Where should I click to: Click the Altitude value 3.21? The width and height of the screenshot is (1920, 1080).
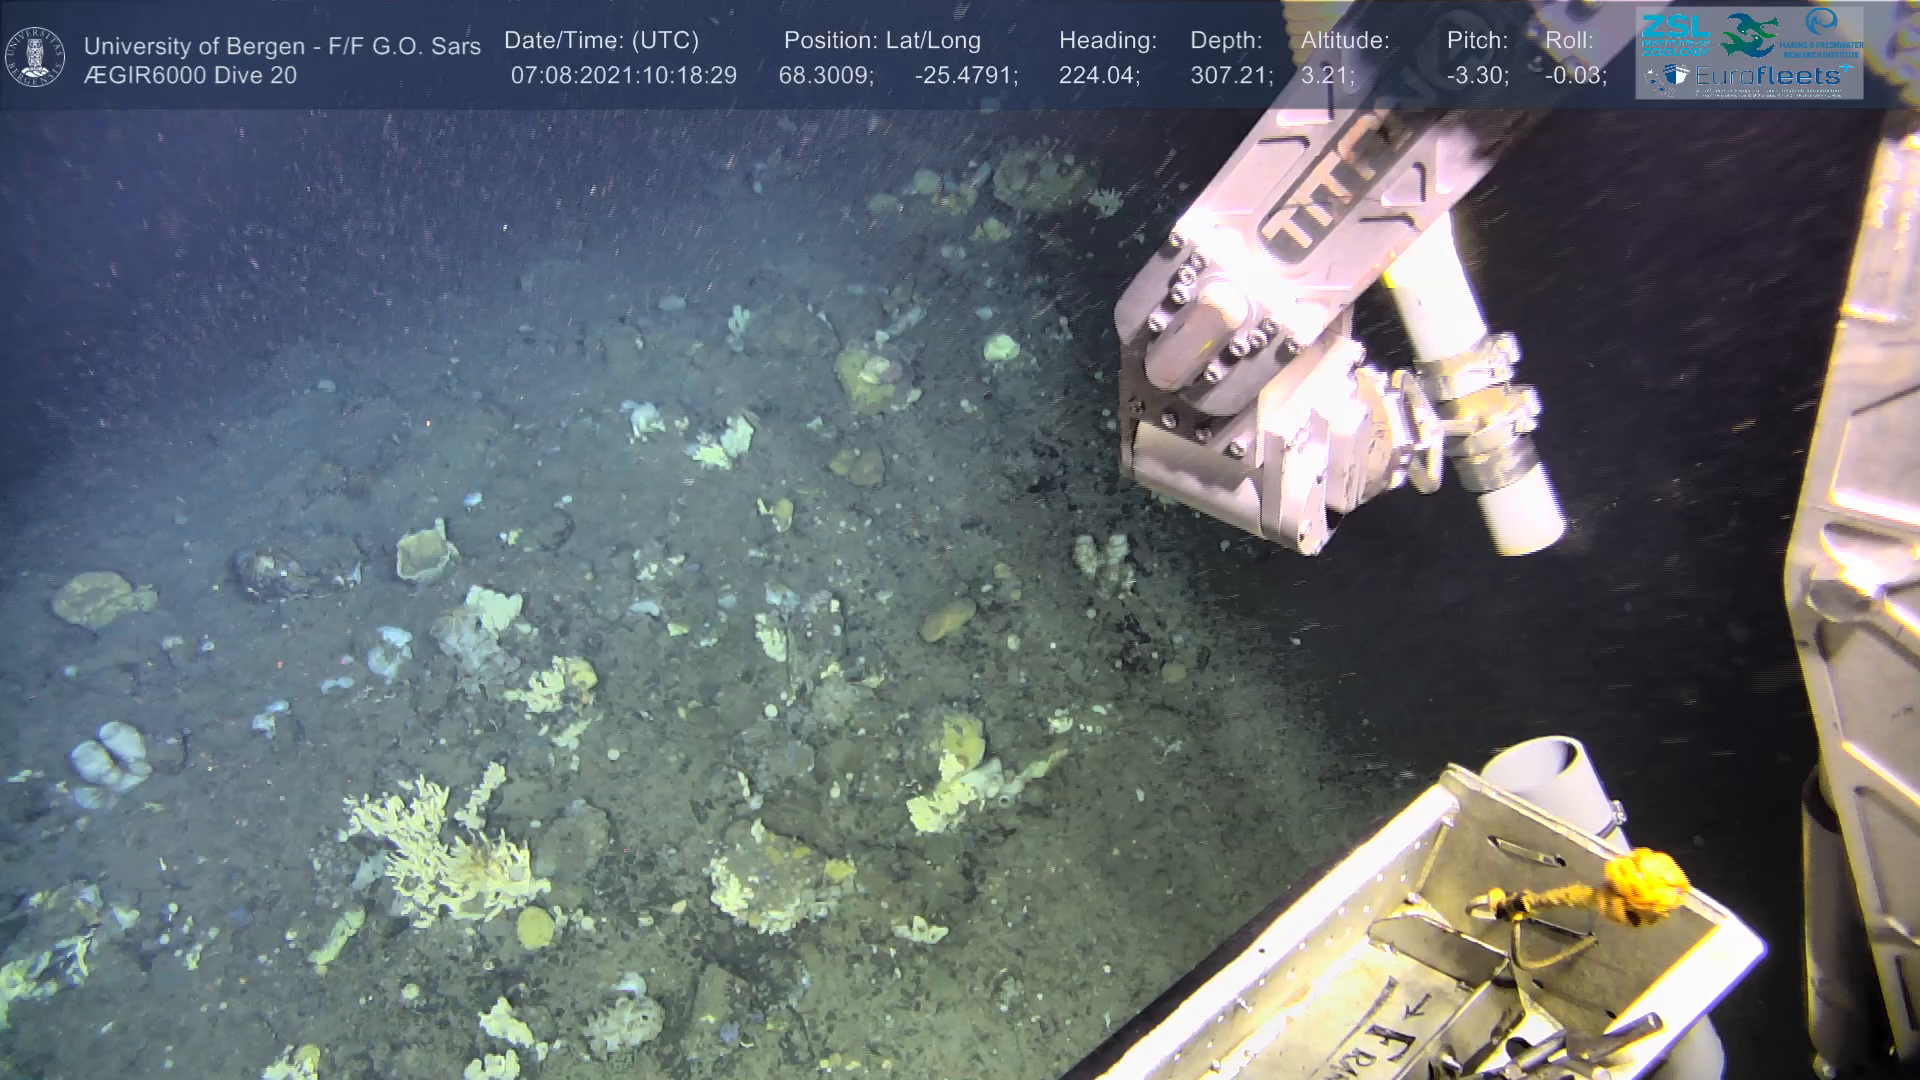(x=1326, y=76)
